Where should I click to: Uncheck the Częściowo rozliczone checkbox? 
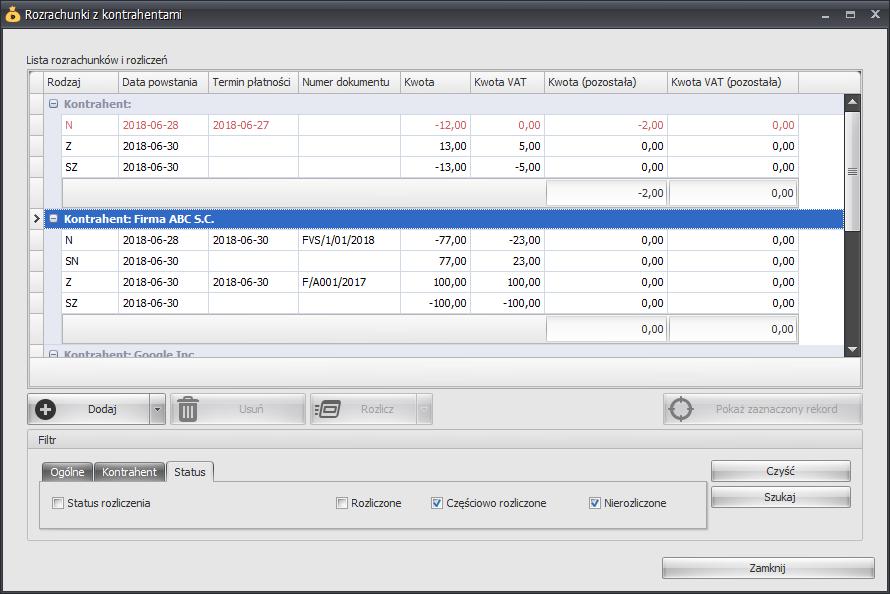point(436,503)
